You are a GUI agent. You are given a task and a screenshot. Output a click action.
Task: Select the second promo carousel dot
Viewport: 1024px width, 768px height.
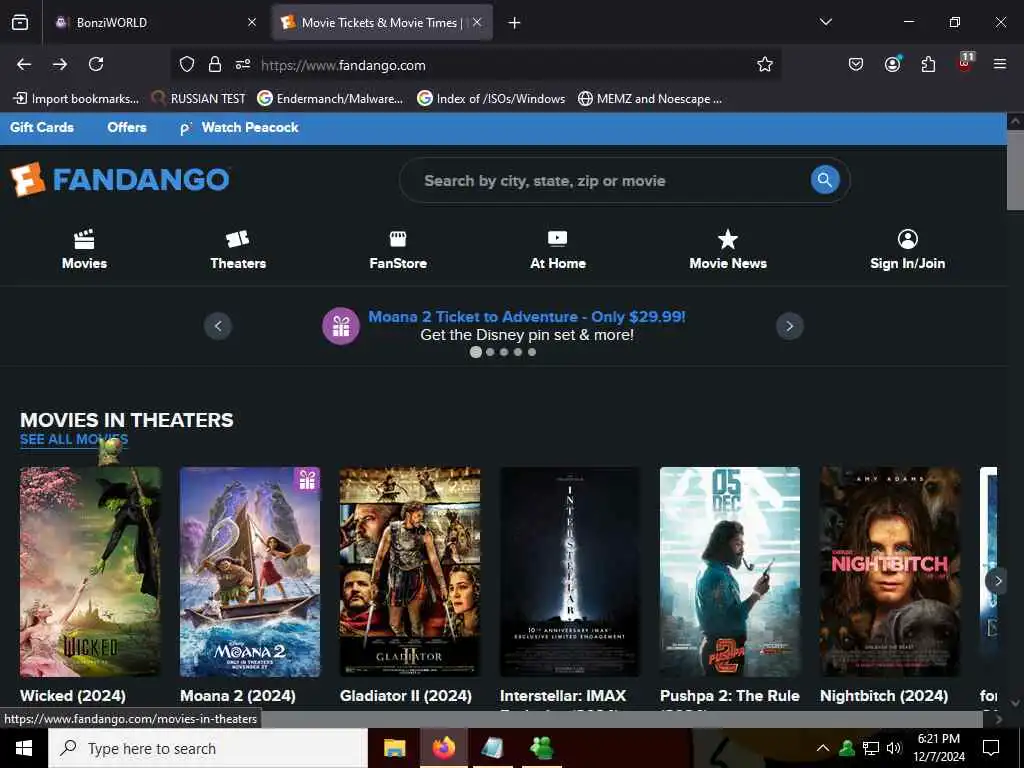point(490,352)
